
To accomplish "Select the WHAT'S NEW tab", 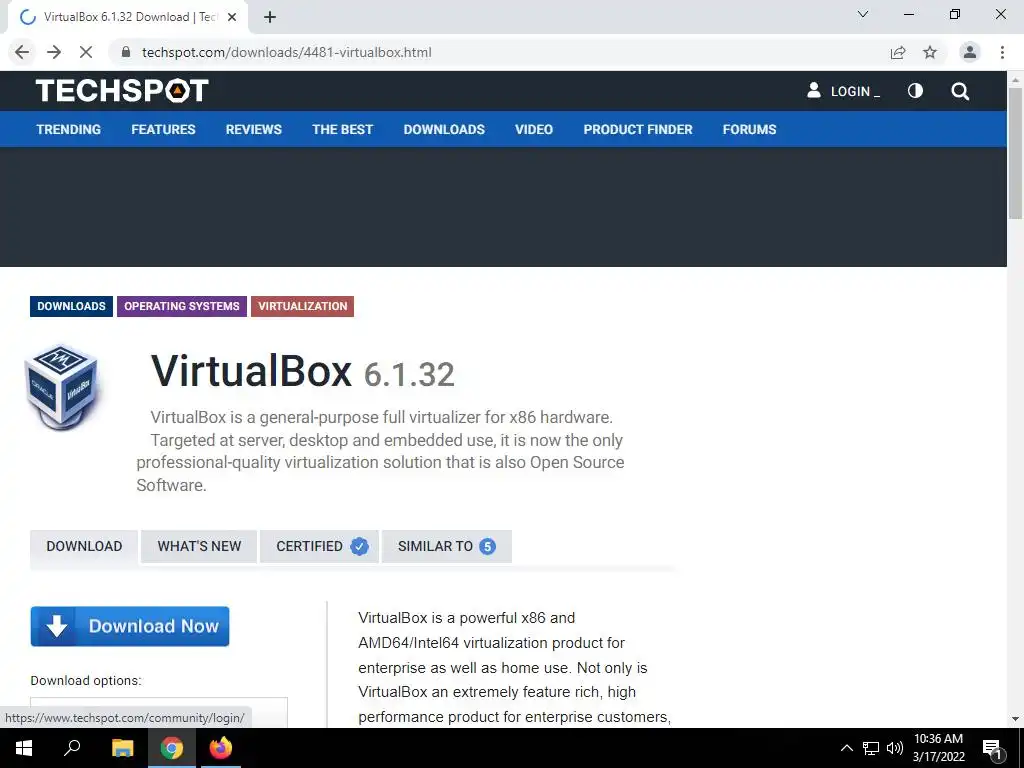I will [x=199, y=546].
